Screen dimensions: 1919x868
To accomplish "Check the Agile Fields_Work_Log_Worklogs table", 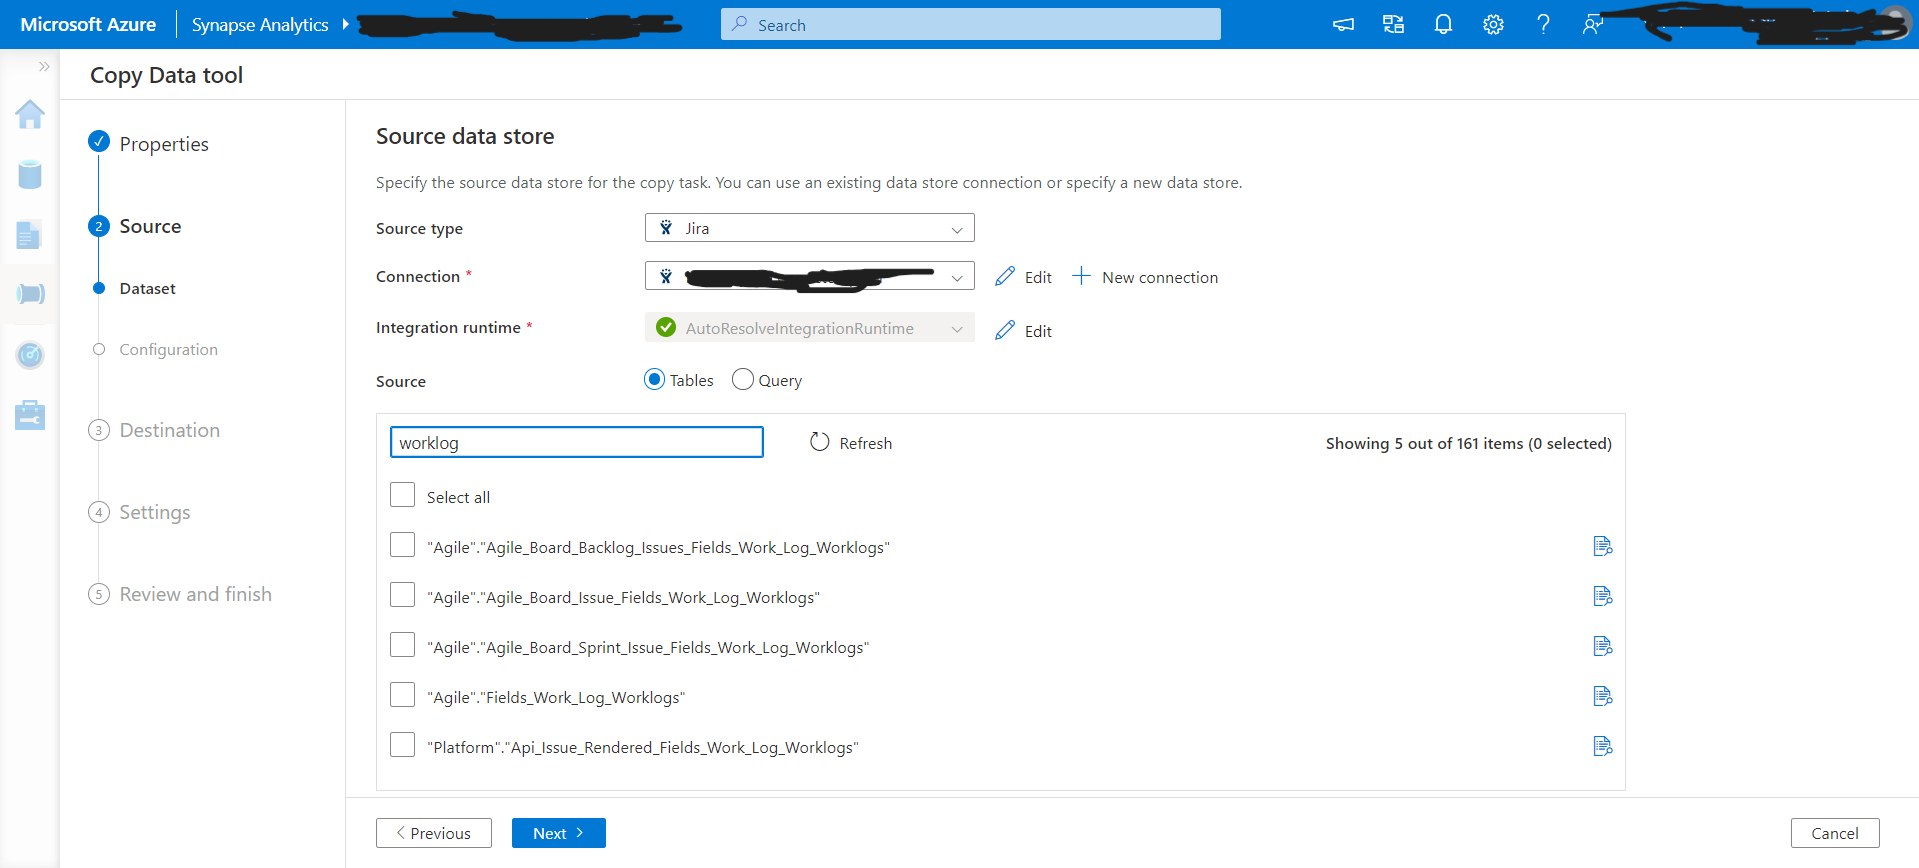I will pyautogui.click(x=403, y=695).
